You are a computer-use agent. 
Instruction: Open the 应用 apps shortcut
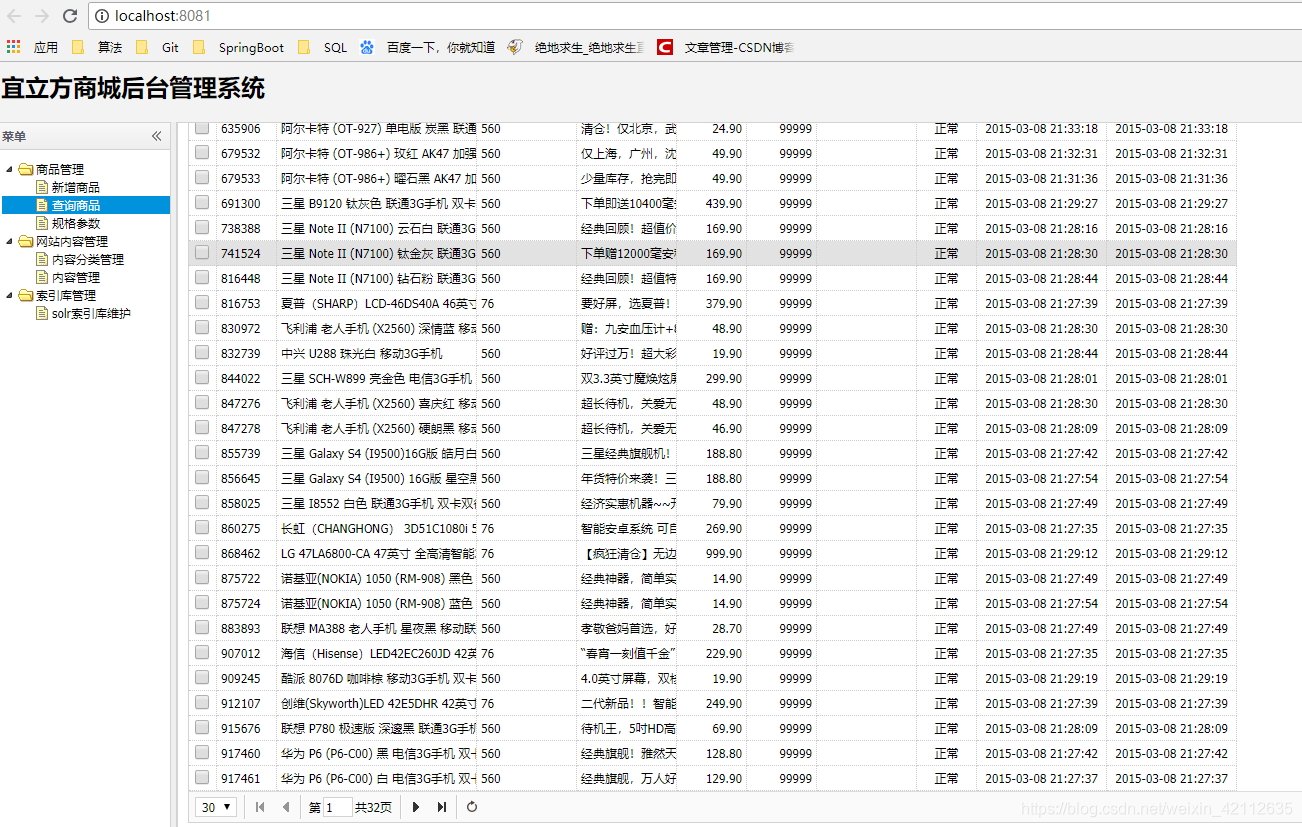[32, 47]
